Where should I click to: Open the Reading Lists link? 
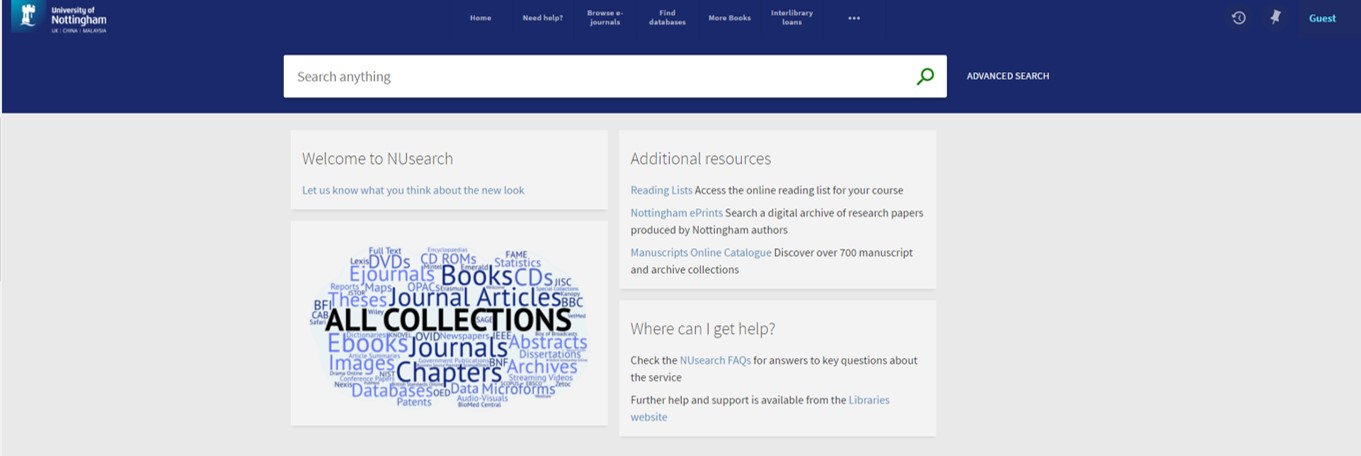(x=661, y=190)
